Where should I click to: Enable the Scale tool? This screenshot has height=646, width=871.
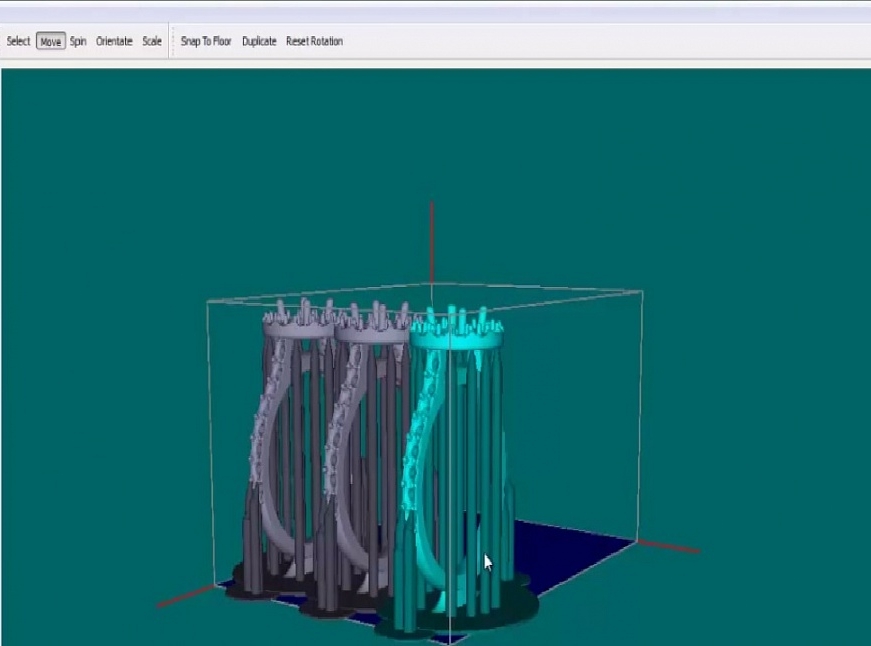(x=152, y=41)
